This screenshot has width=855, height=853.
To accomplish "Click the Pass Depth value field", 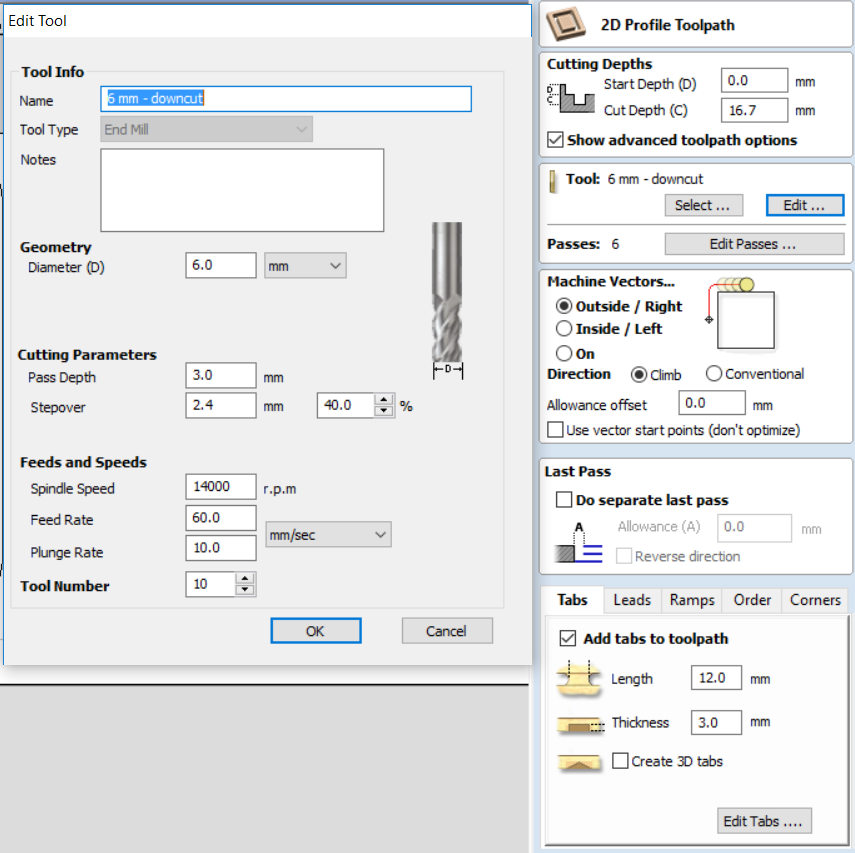I will 220,375.
